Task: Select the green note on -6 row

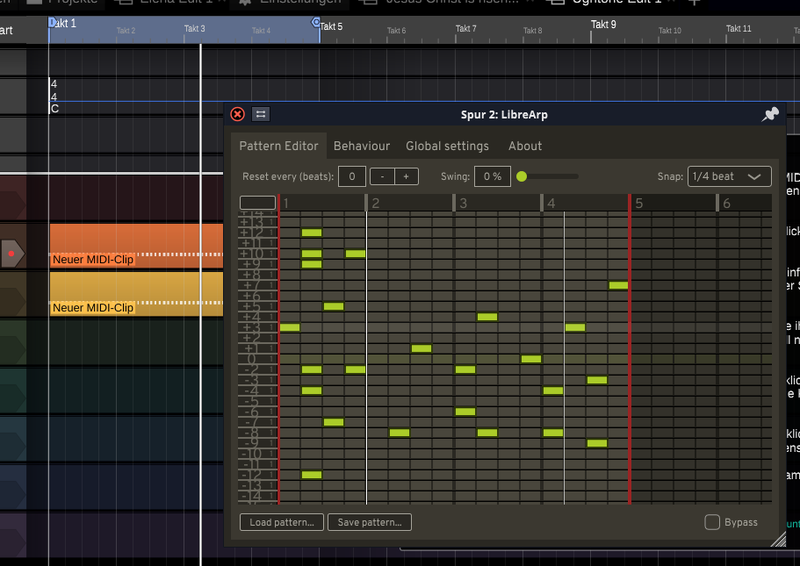Action: coord(465,411)
